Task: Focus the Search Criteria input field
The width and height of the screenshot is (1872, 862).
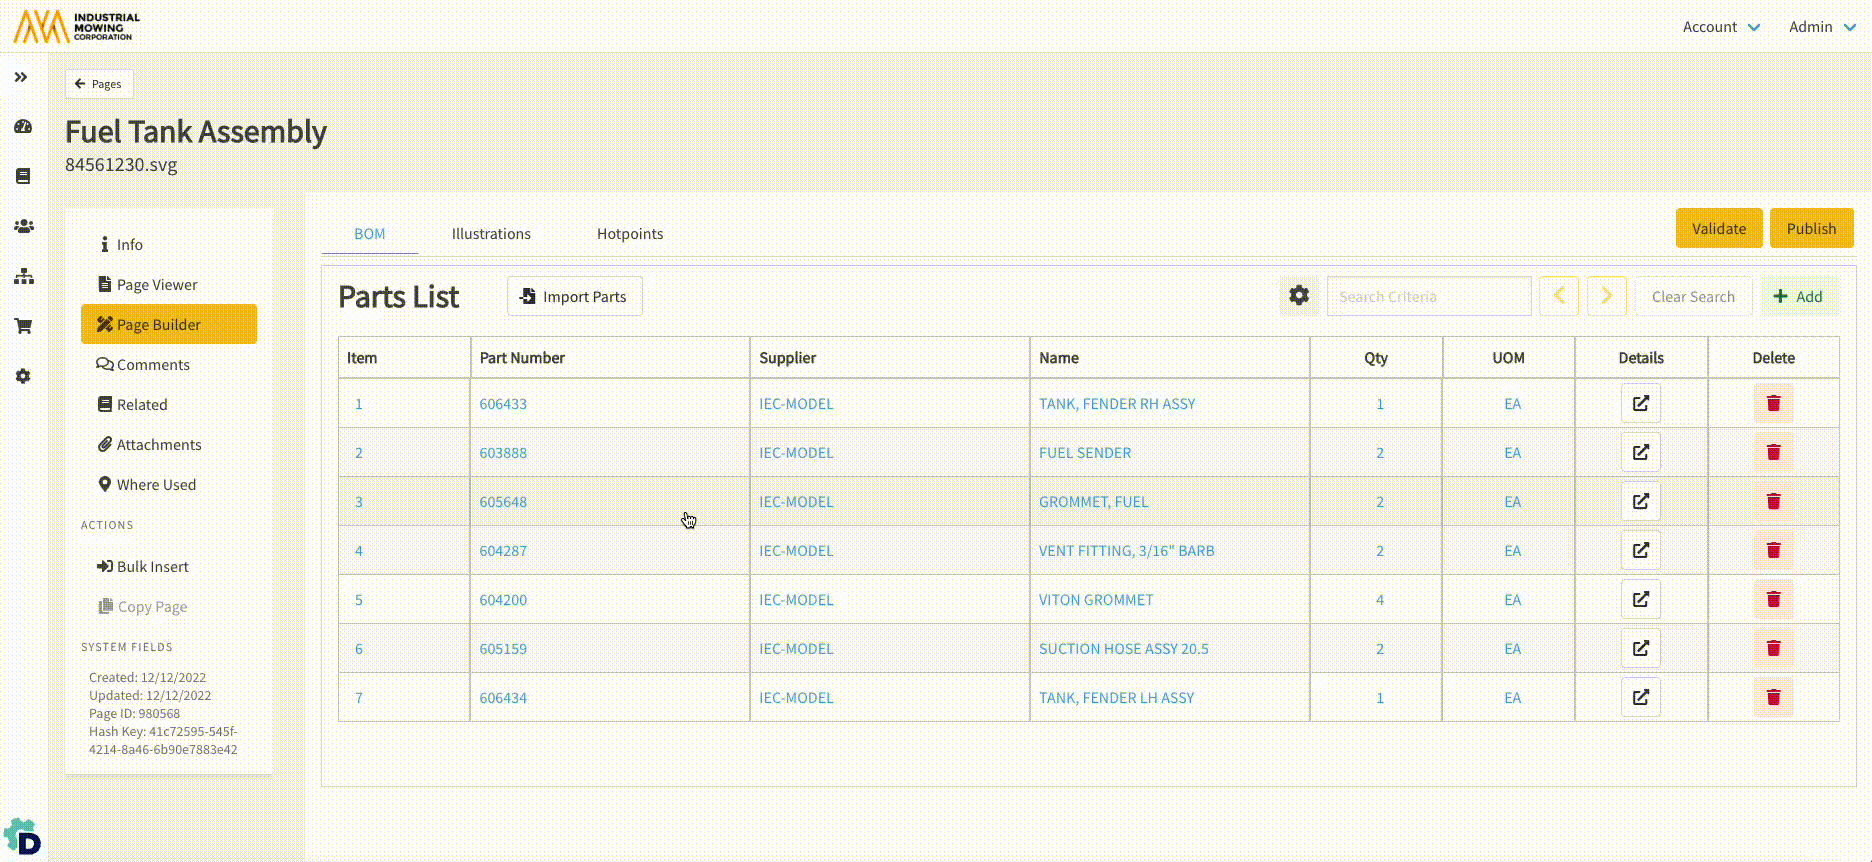Action: tap(1428, 297)
